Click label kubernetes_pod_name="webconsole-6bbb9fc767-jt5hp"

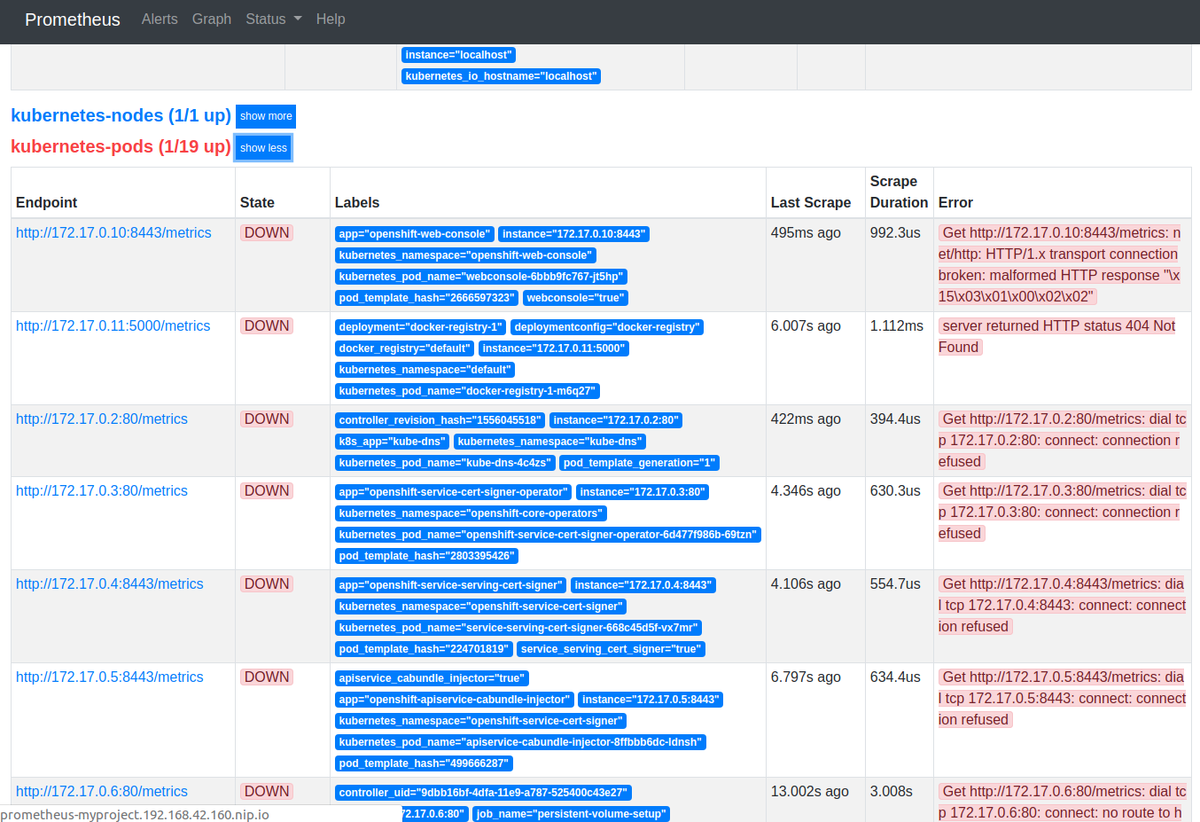point(481,277)
